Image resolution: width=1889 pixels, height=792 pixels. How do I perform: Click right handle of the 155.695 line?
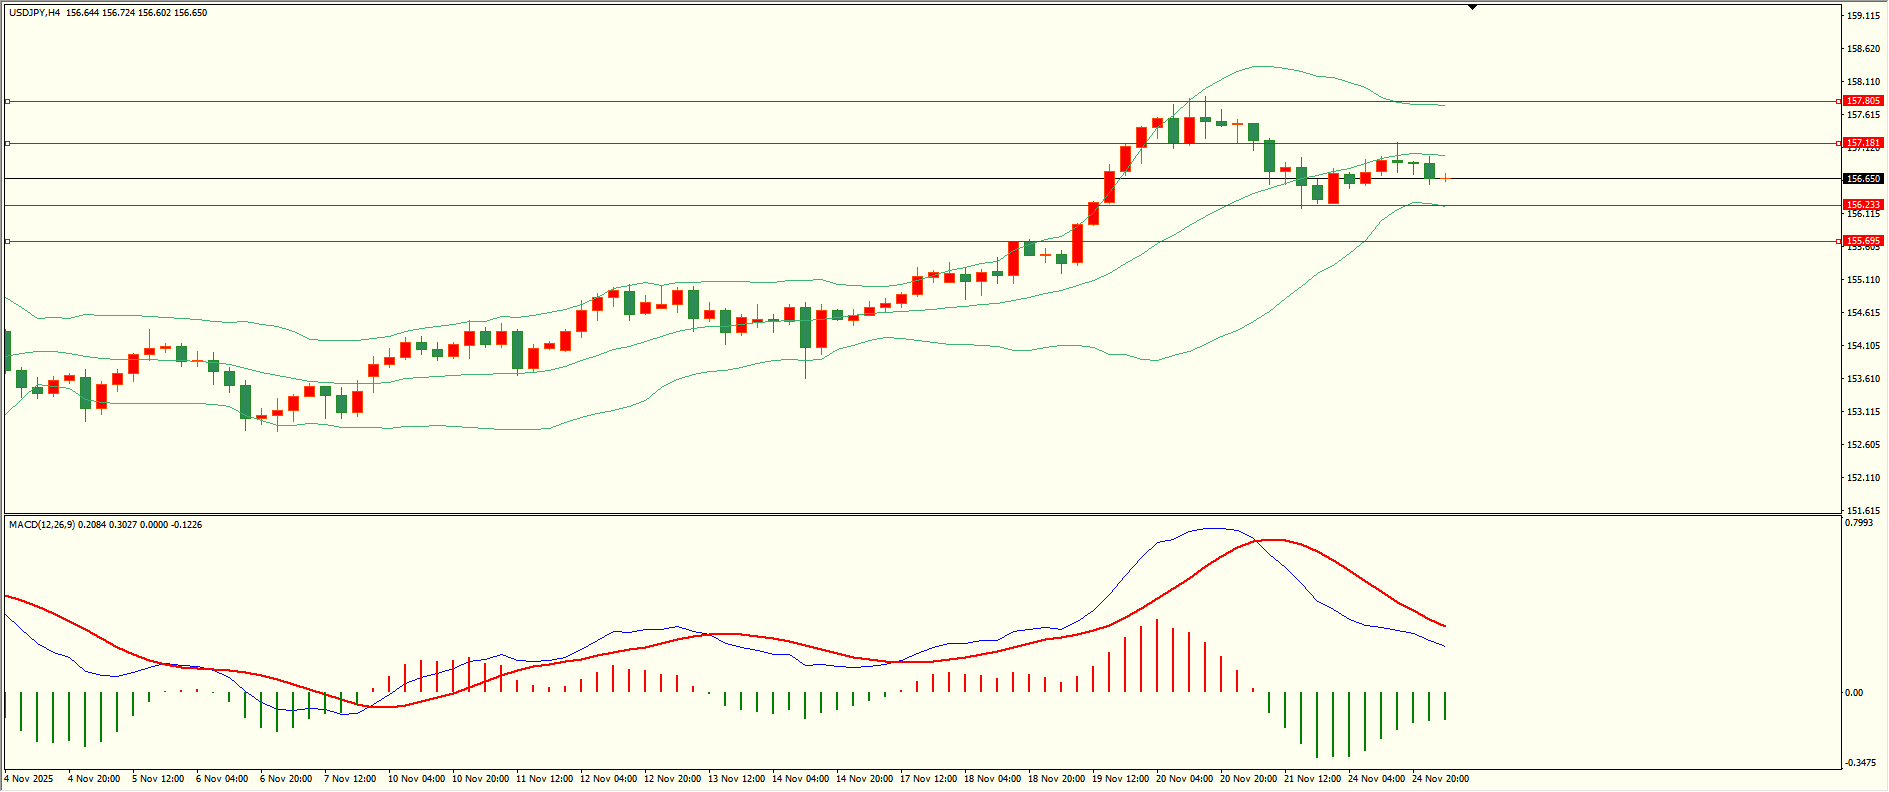pos(1838,241)
